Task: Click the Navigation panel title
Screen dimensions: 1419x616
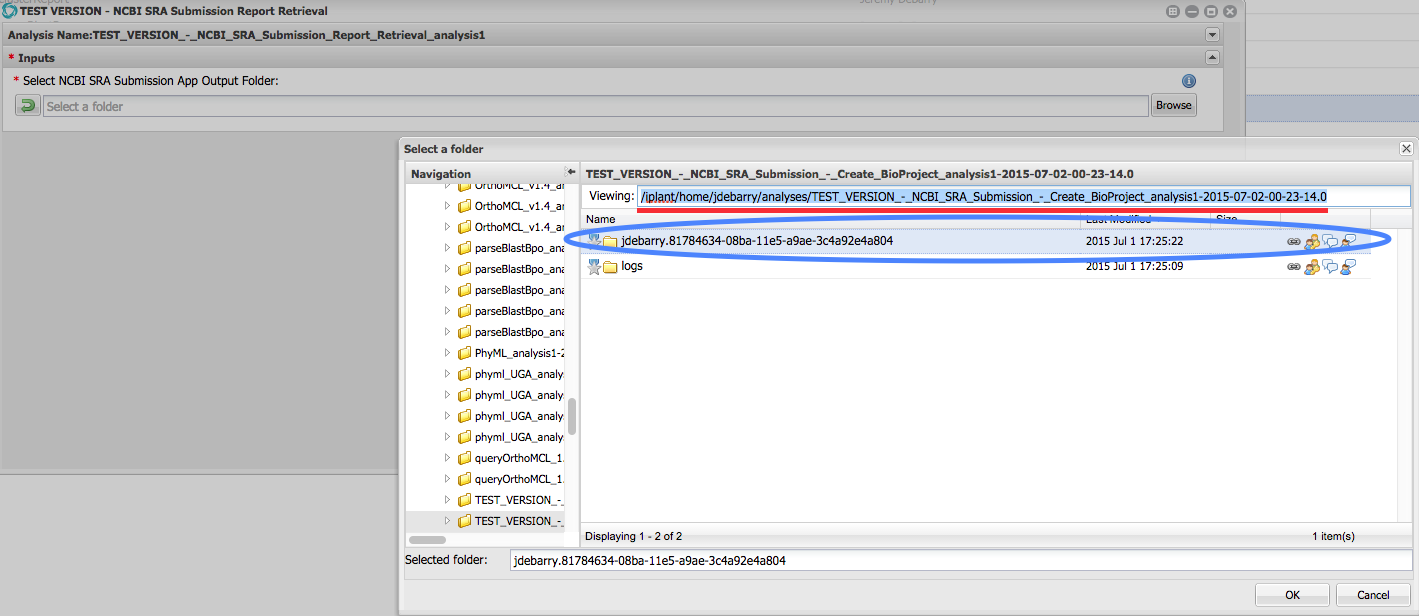Action: (441, 174)
